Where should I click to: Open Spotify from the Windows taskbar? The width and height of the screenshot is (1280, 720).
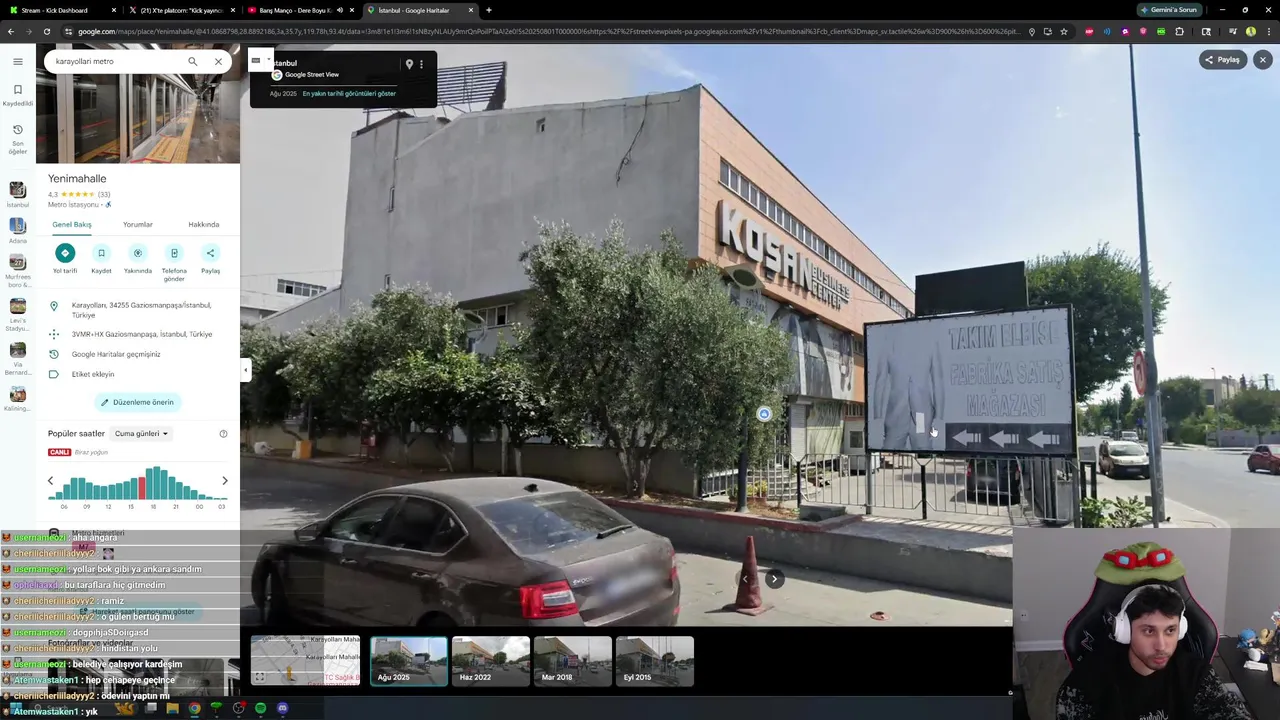pyautogui.click(x=261, y=708)
